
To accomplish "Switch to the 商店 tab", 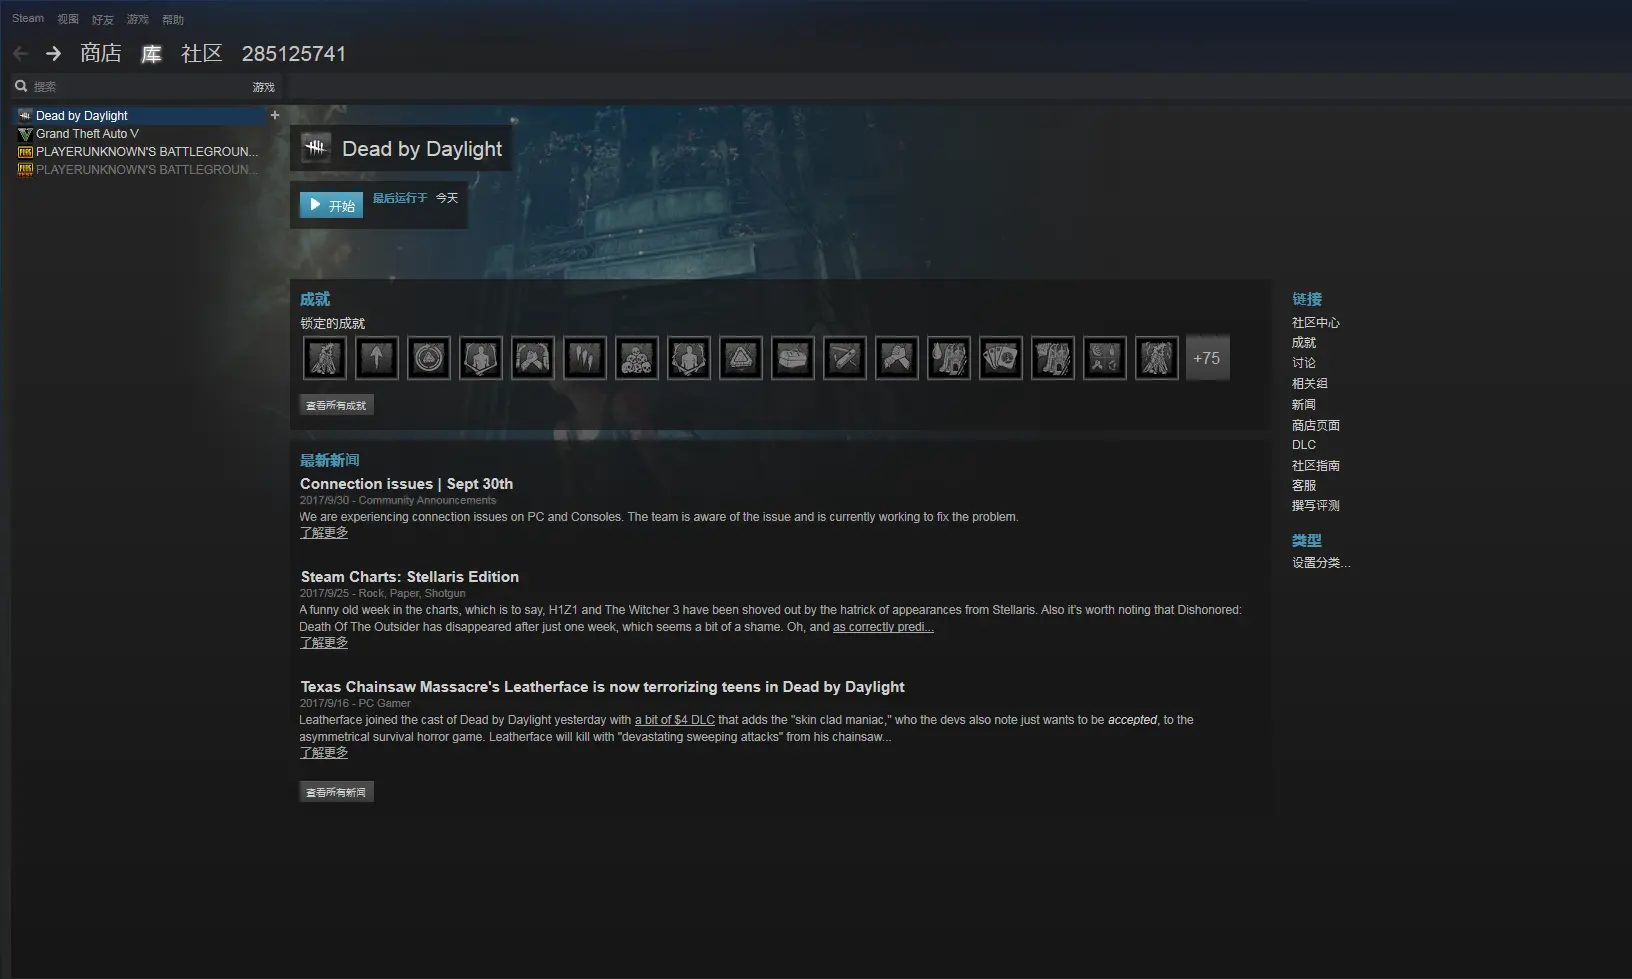I will point(101,53).
